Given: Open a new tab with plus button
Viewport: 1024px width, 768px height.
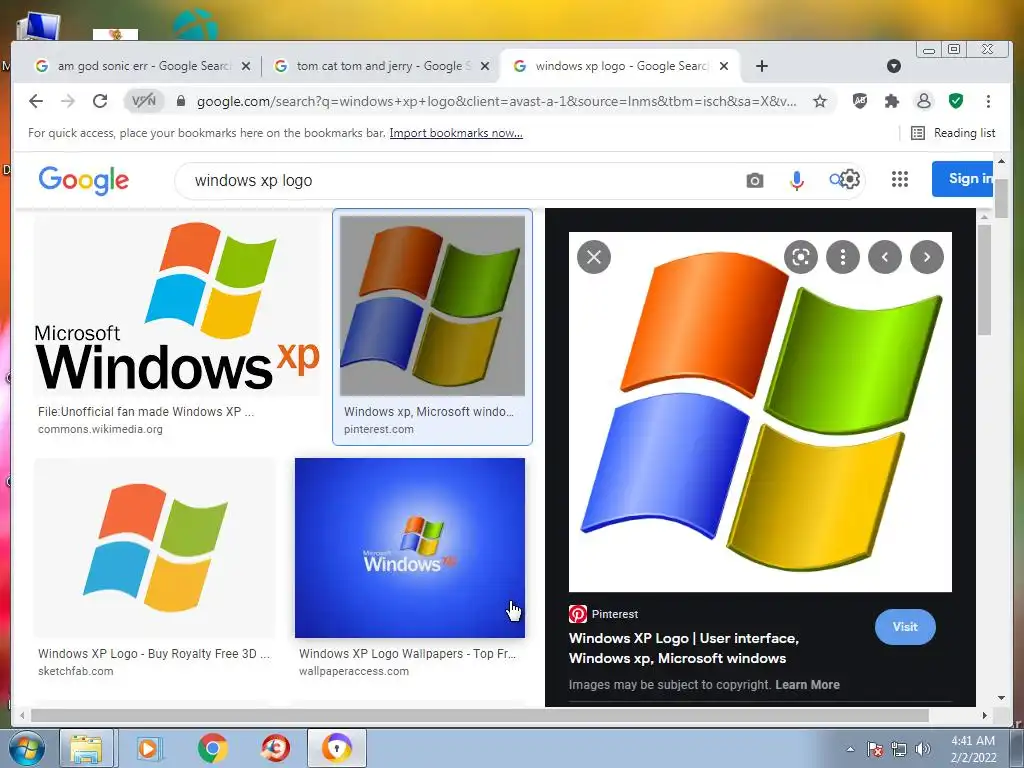Looking at the screenshot, I should [761, 66].
